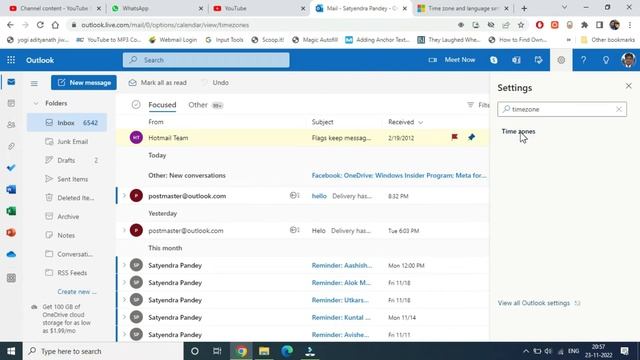The height and width of the screenshot is (360, 640).
Task: Open File Explorer from the taskbar
Action: click(x=264, y=351)
